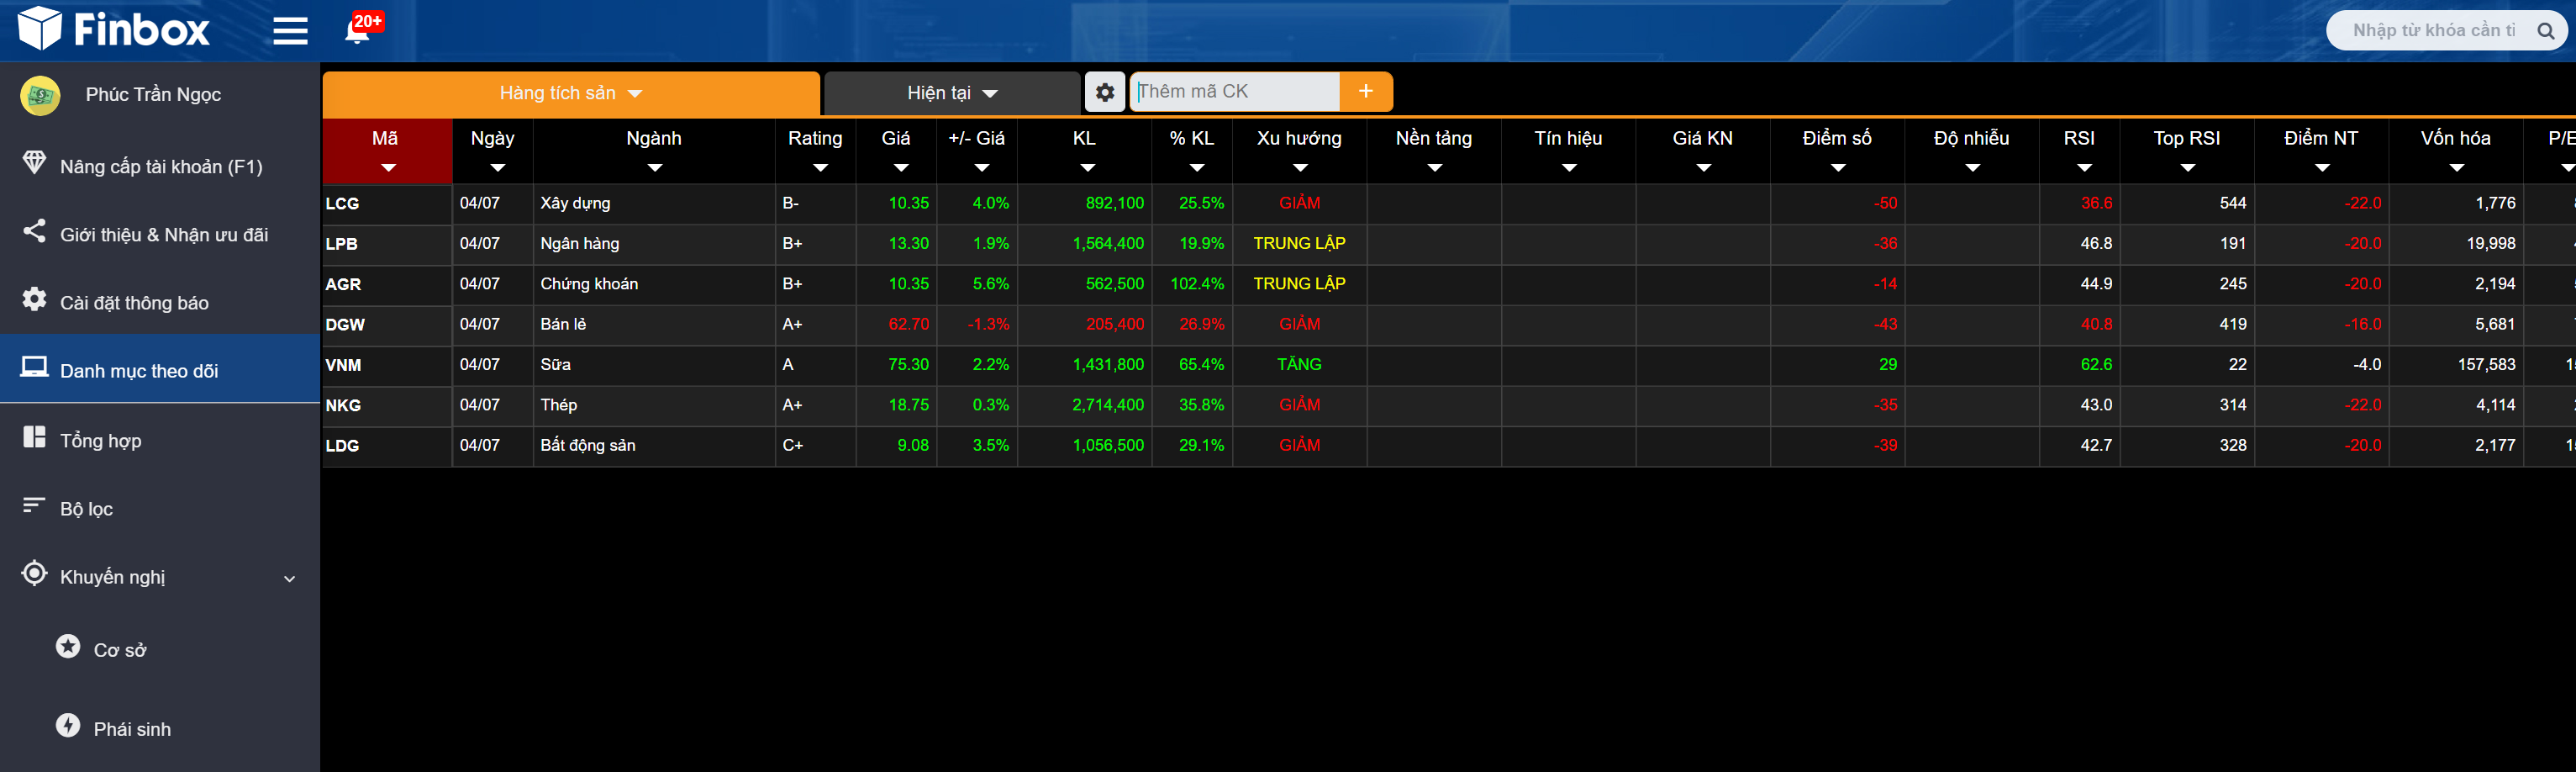Click the notification bell with 20+ badge
This screenshot has width=2576, height=772.
click(357, 31)
